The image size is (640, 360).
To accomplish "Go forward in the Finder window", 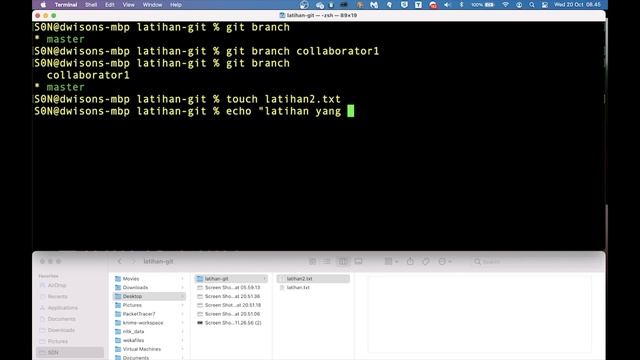I will [133, 261].
